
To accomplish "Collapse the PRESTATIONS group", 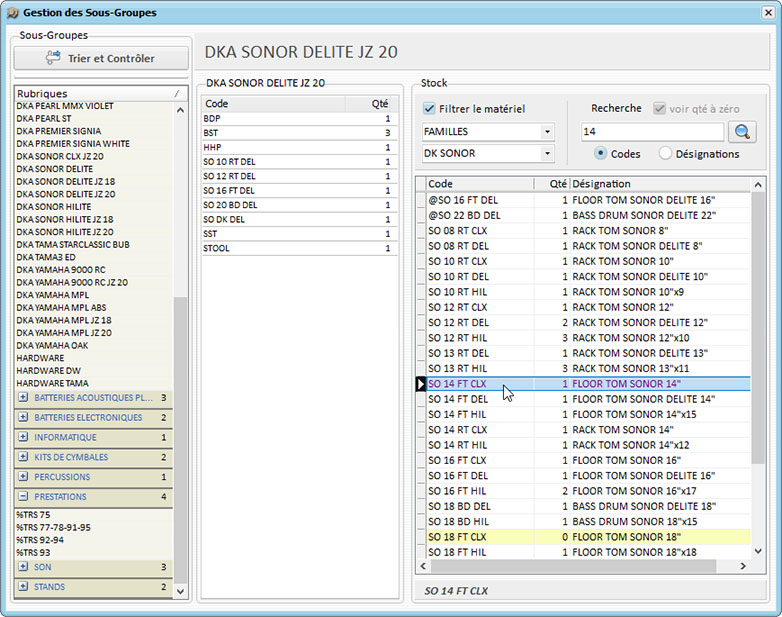I will [x=23, y=497].
